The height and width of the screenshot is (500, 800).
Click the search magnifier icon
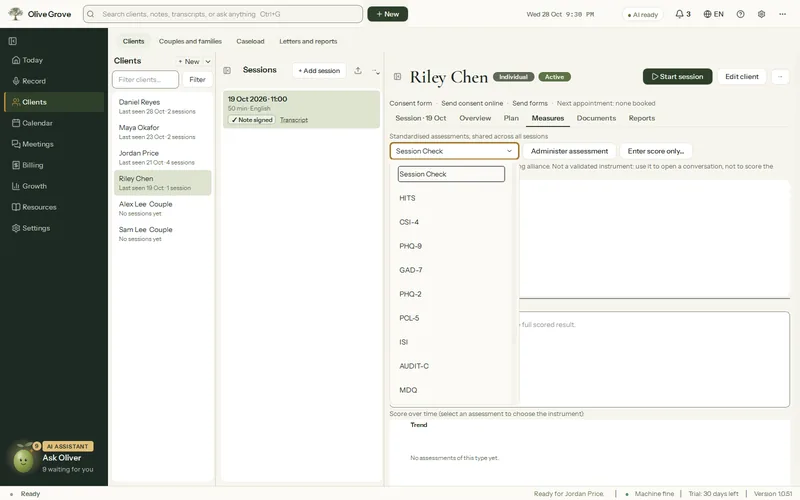click(91, 14)
